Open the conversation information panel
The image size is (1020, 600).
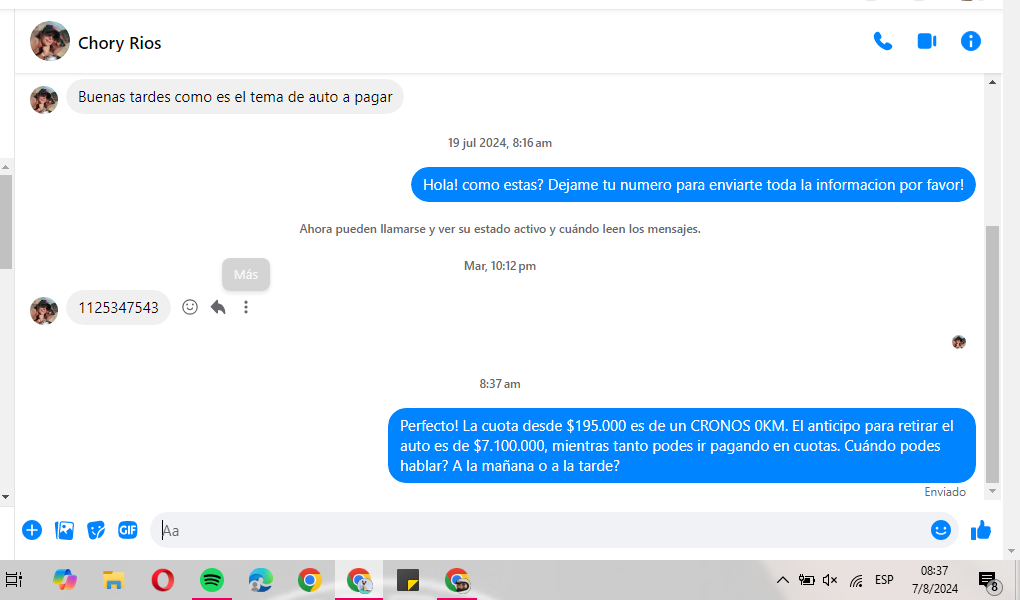point(971,42)
